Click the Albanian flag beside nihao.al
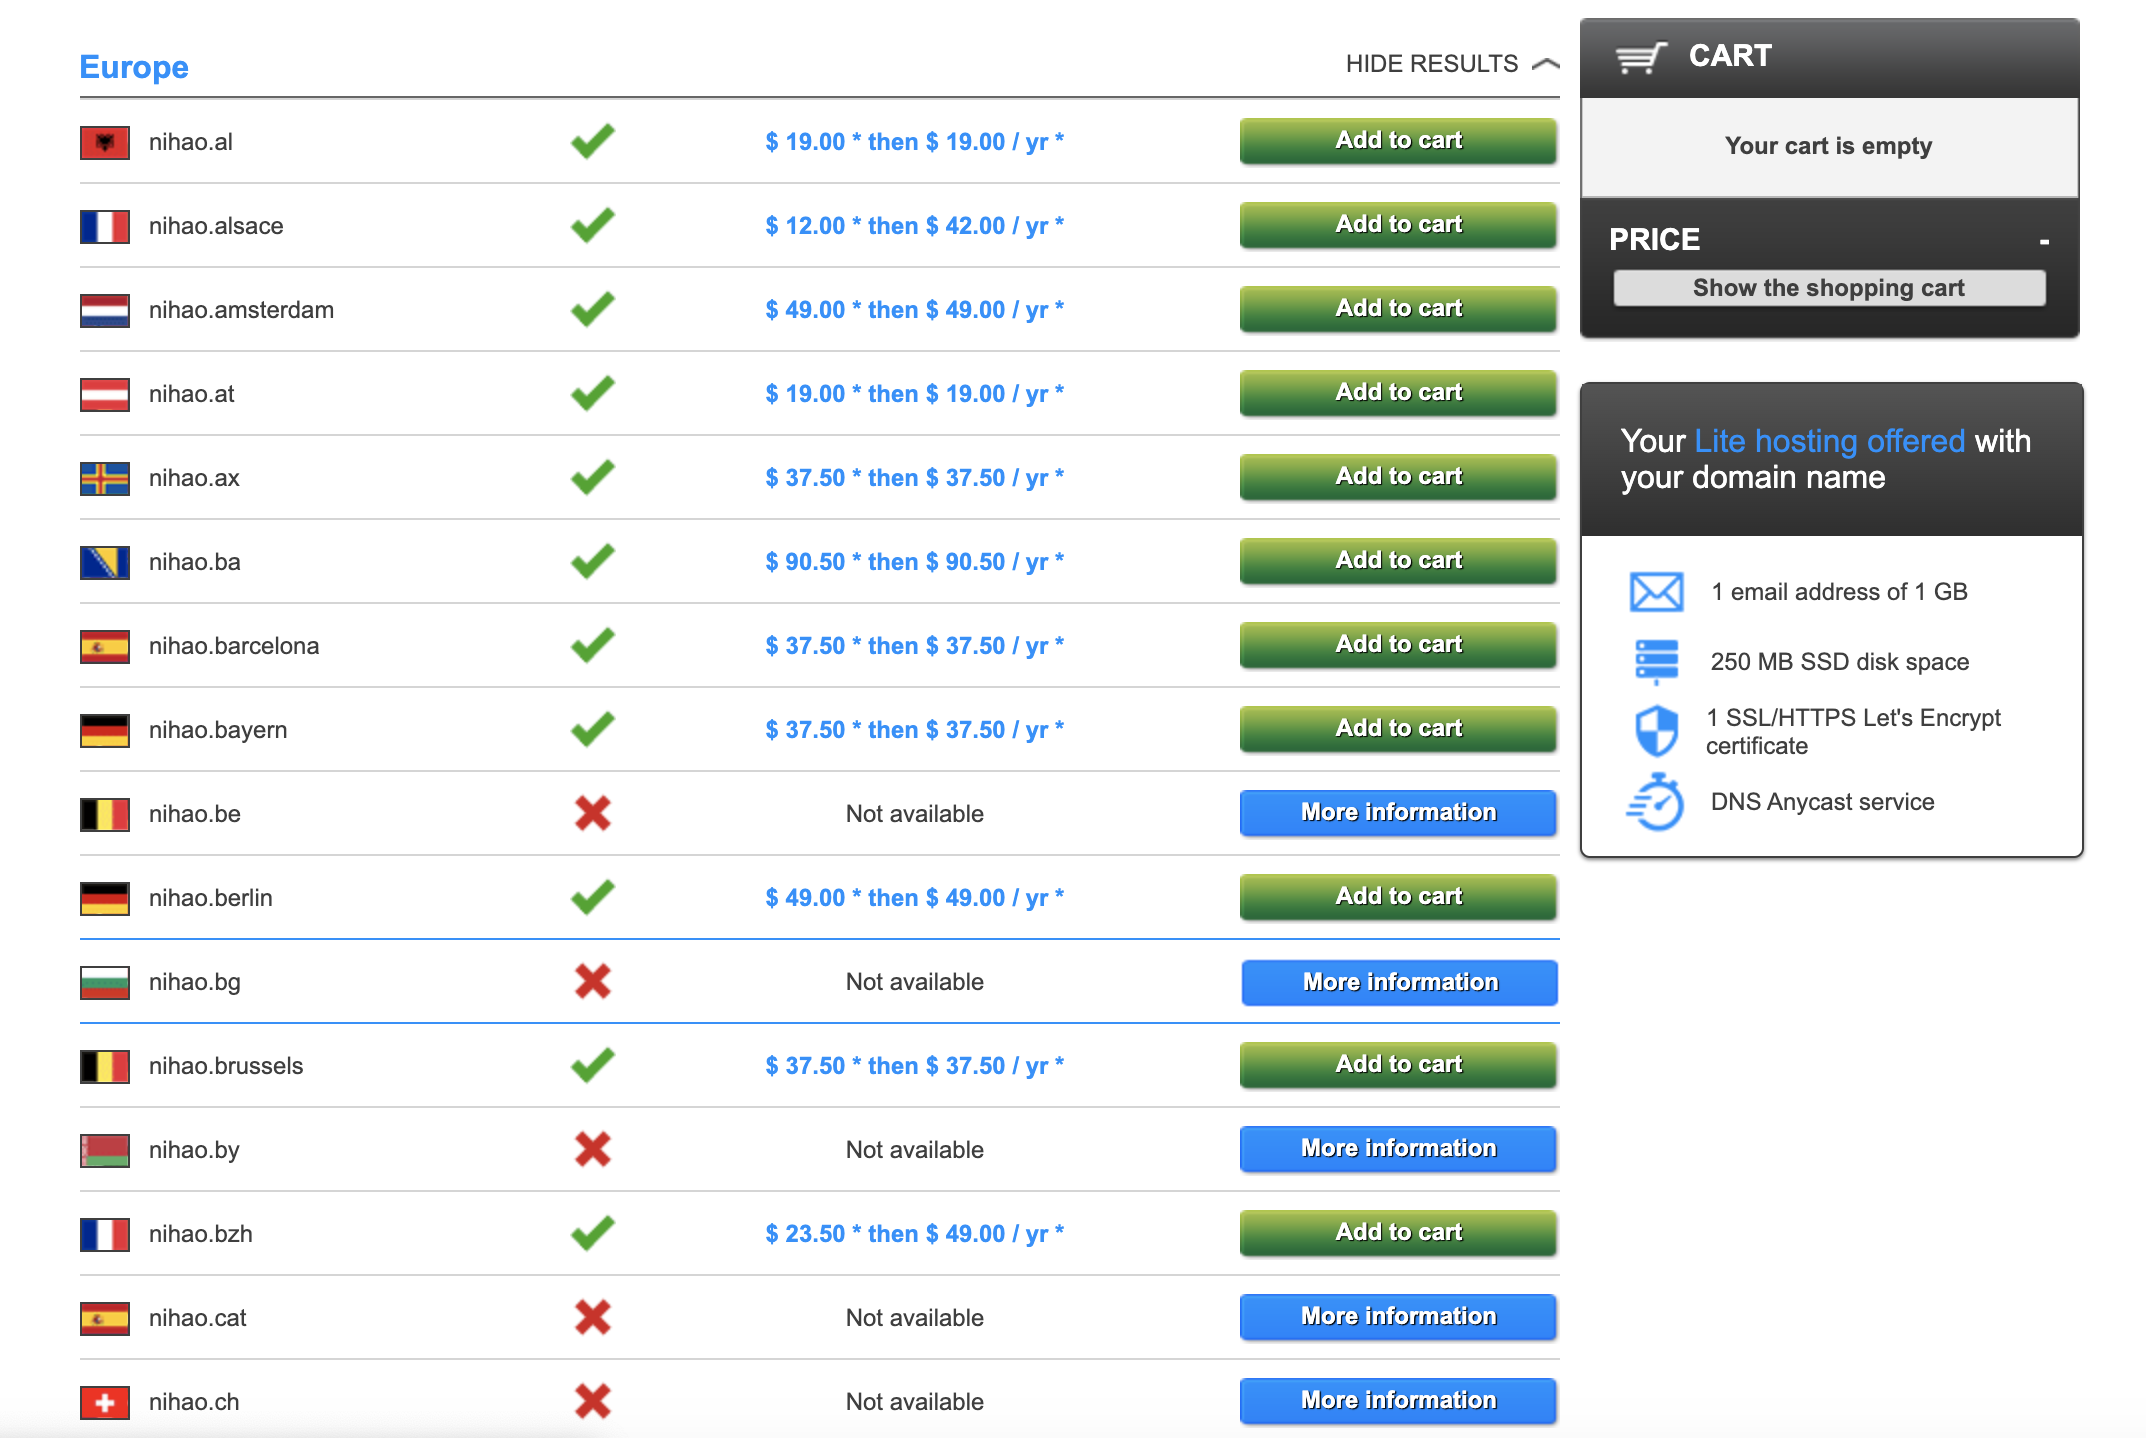The image size is (2146, 1438). click(105, 142)
